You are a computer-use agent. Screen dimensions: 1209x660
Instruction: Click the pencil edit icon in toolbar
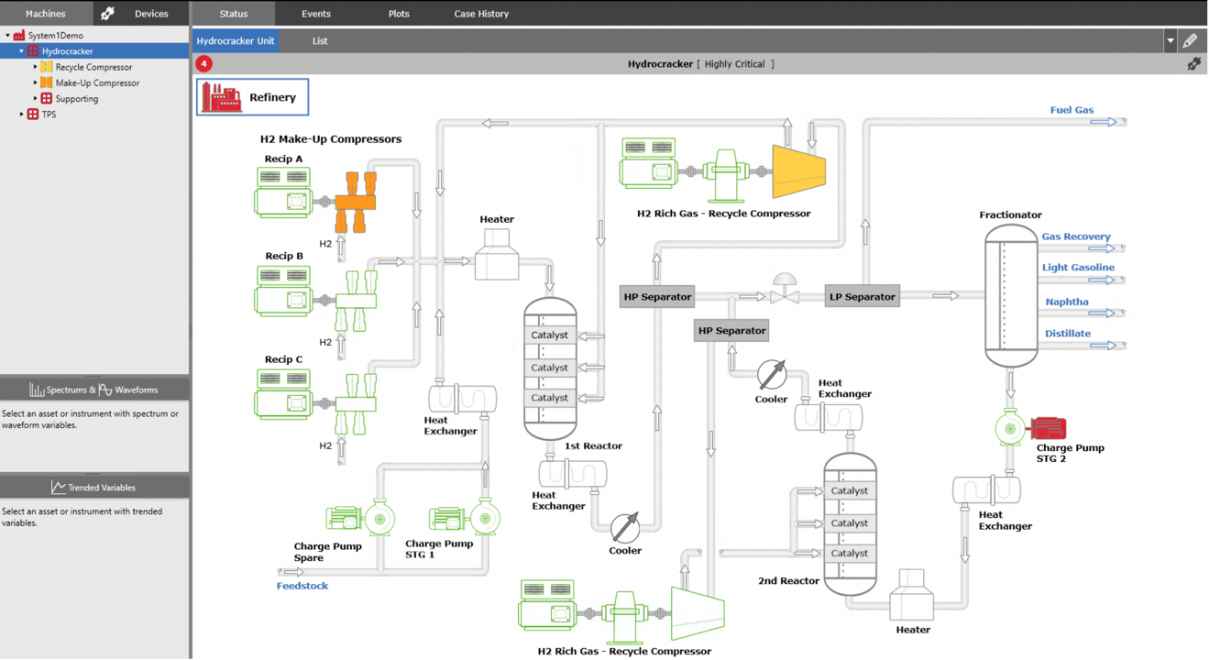tap(1189, 41)
